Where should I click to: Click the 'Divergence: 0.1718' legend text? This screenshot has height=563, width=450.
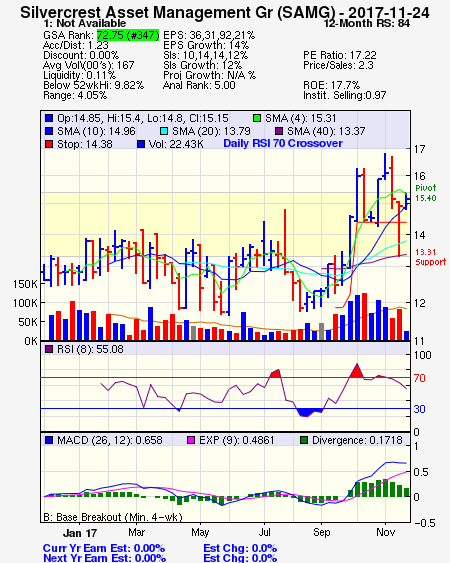(x=357, y=440)
